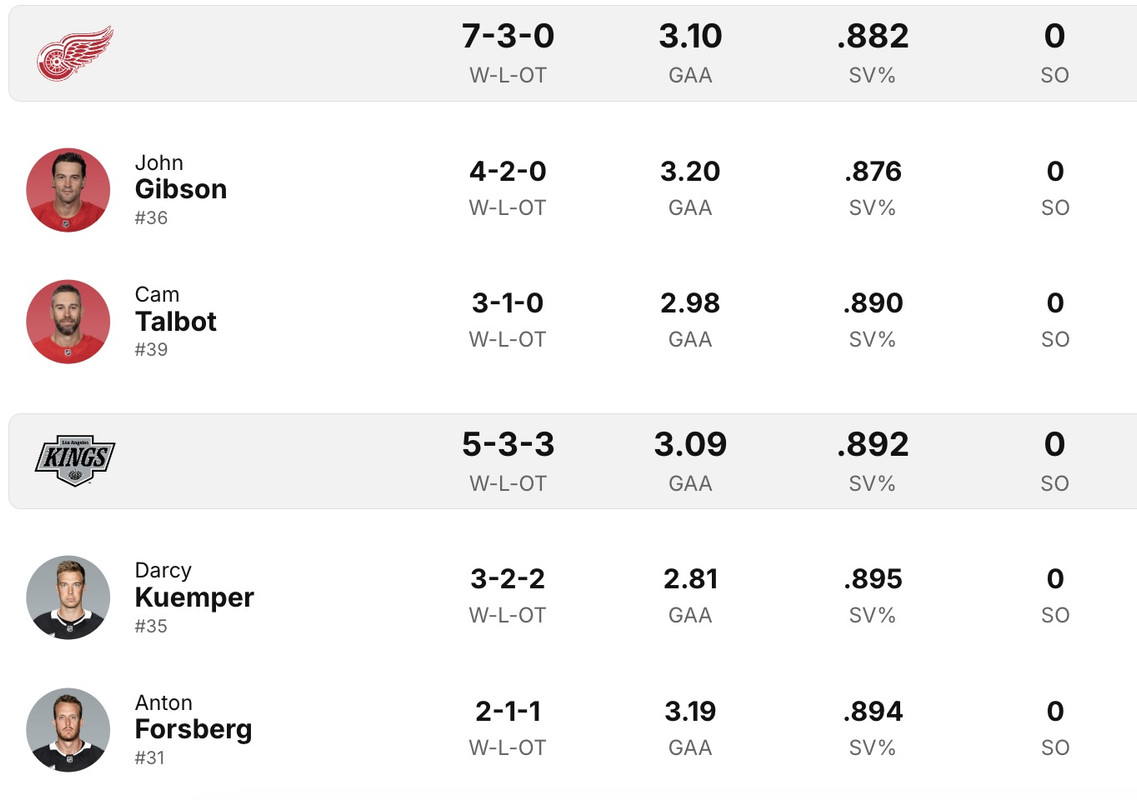Click Kings 3.09 team GAA
The height and width of the screenshot is (800, 1137).
[x=690, y=445]
